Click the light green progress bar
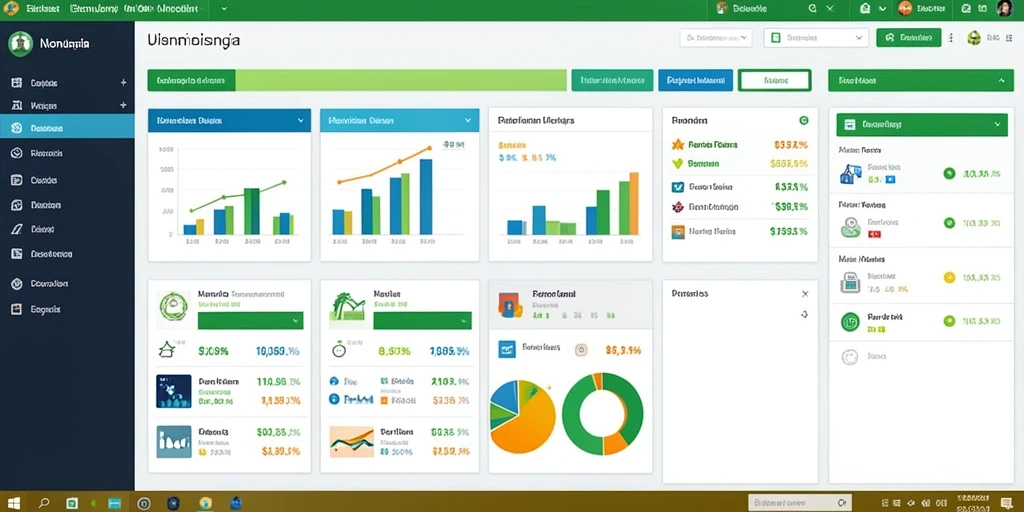 point(400,80)
